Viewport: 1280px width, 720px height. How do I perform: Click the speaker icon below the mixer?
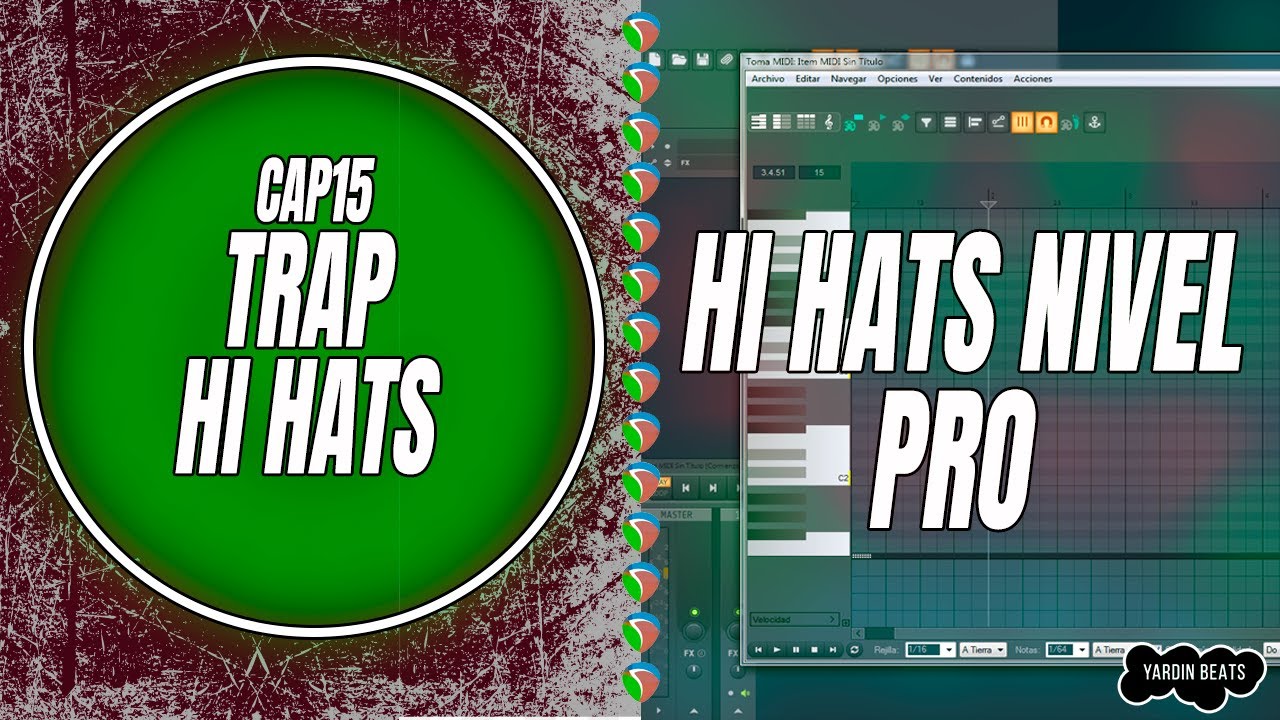[745, 693]
